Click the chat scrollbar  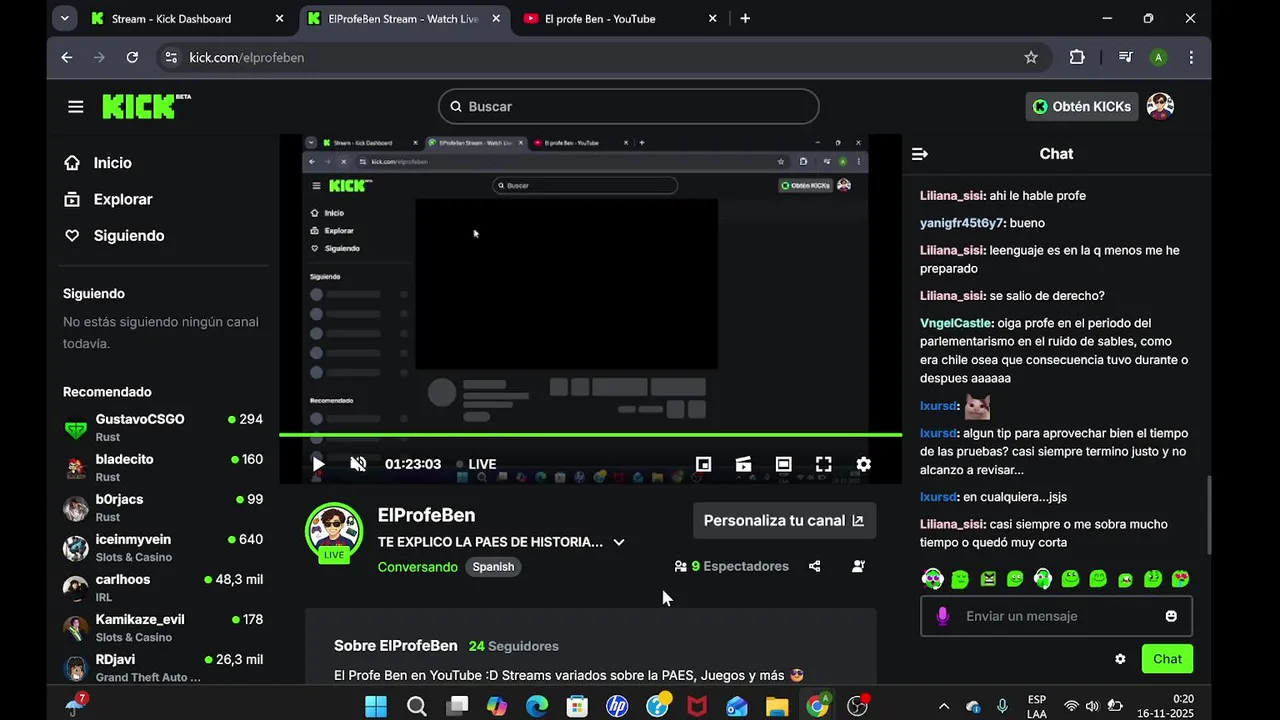[1209, 515]
